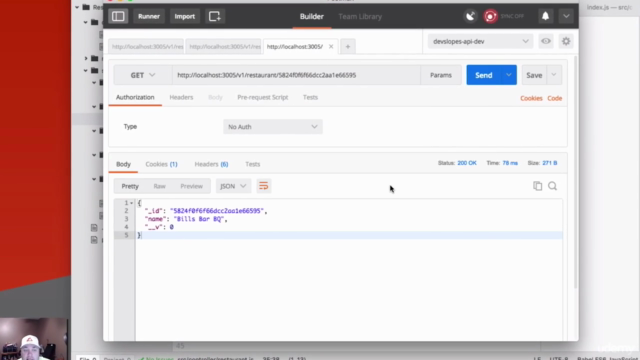Open the GET method dropdown
Image resolution: width=640 pixels, height=360 pixels.
(142, 75)
